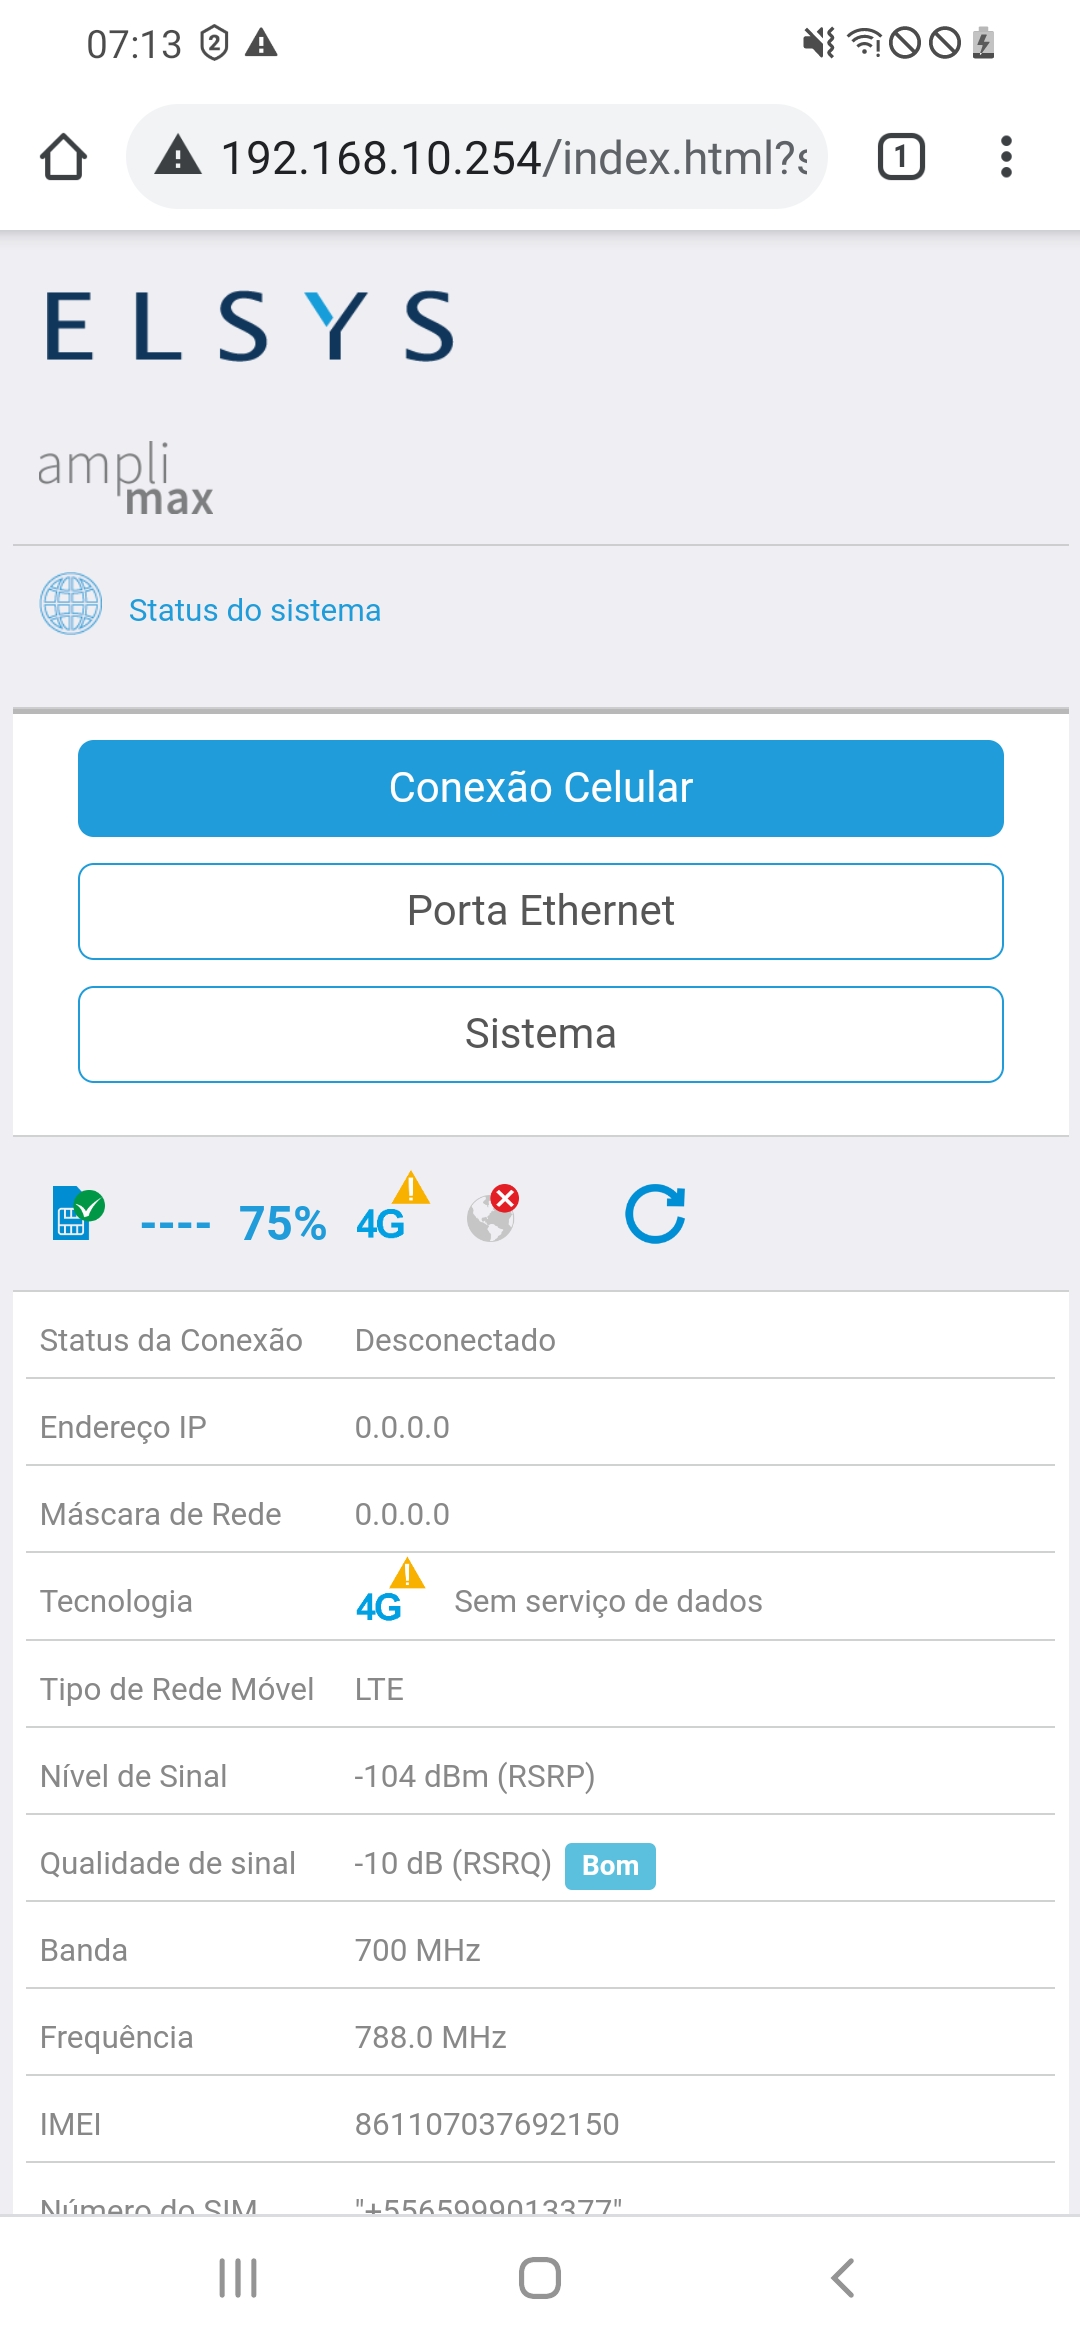Tap the 4G warning icon in status bar
This screenshot has height=2340, width=1080.
click(391, 1210)
